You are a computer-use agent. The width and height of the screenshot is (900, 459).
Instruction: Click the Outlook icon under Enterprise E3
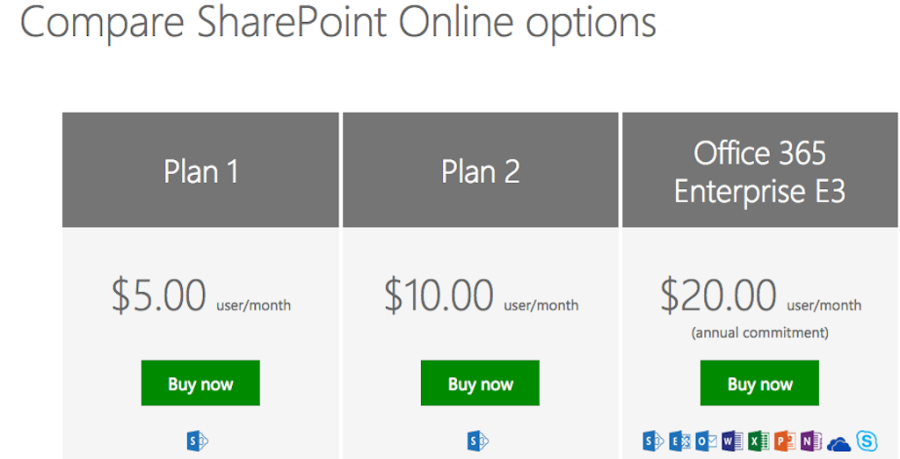pos(706,441)
